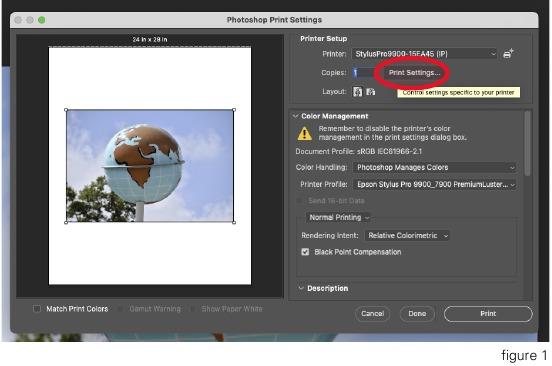This screenshot has width=552, height=366.
Task: Select portrait layout orientation icon
Action: (x=357, y=92)
